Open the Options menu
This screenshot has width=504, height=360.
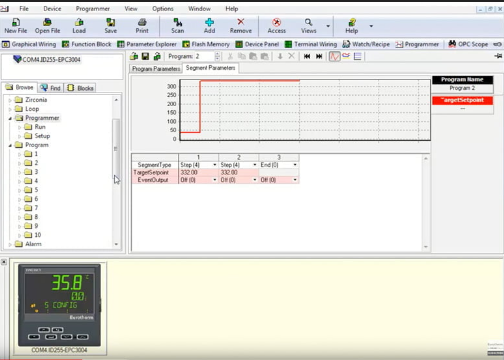point(163,9)
